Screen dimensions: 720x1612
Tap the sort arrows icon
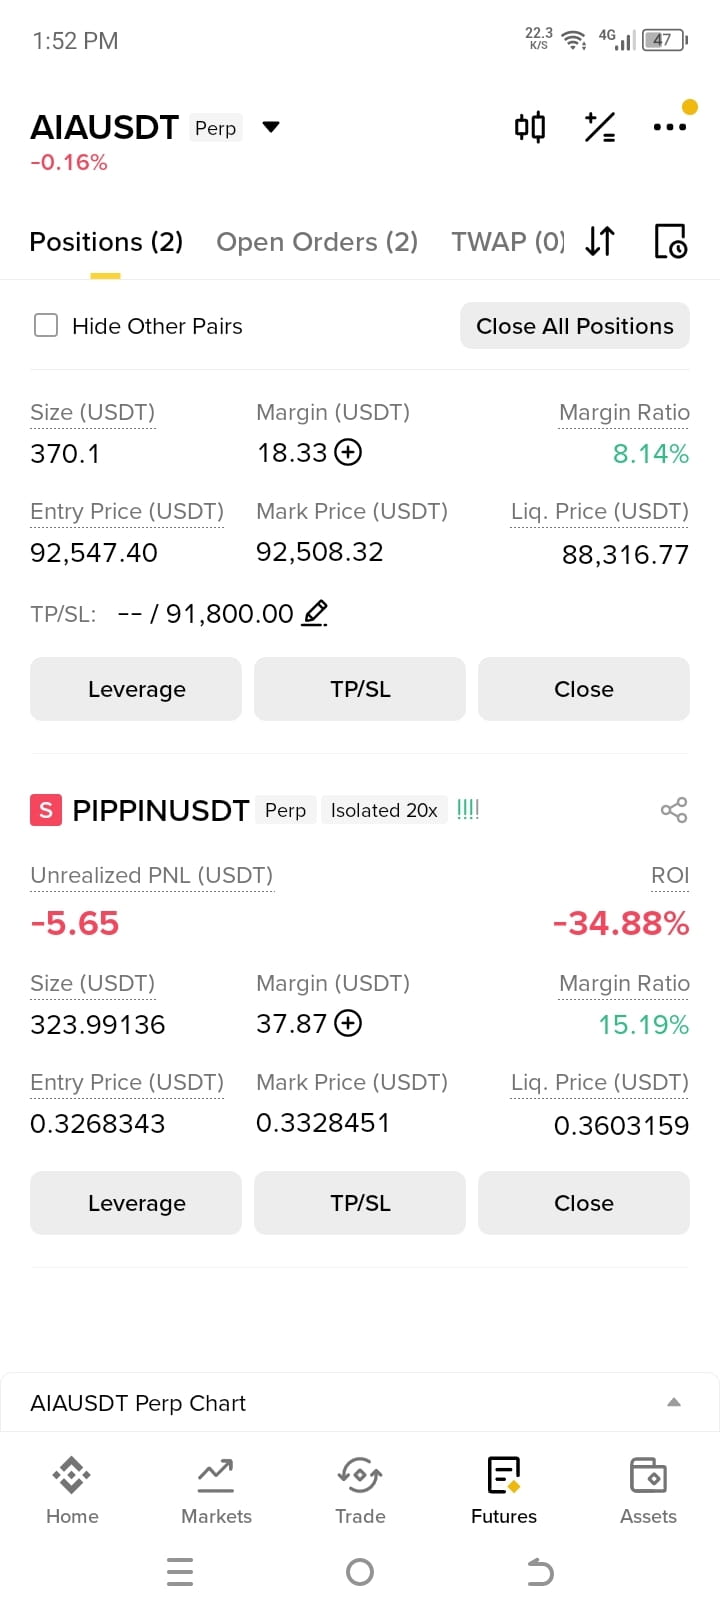tap(600, 241)
